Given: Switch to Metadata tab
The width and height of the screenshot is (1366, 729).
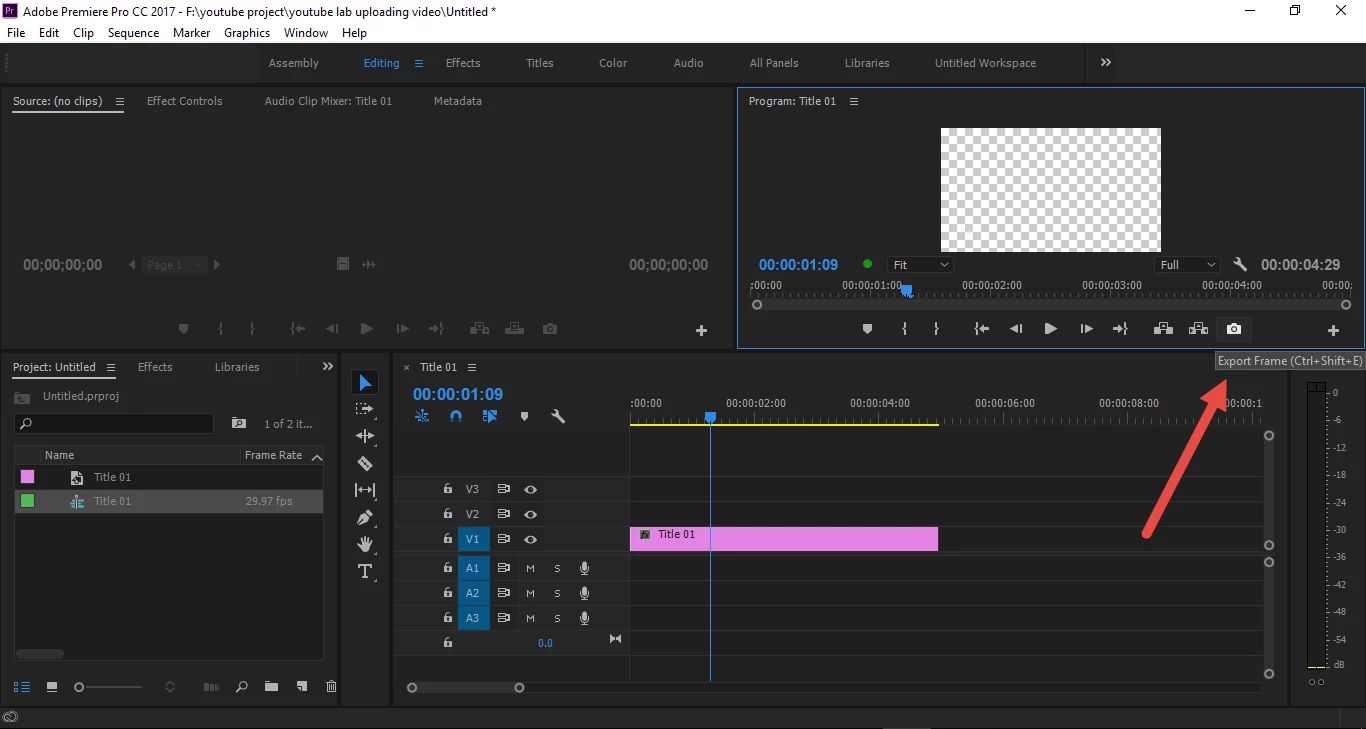Looking at the screenshot, I should click(x=458, y=101).
